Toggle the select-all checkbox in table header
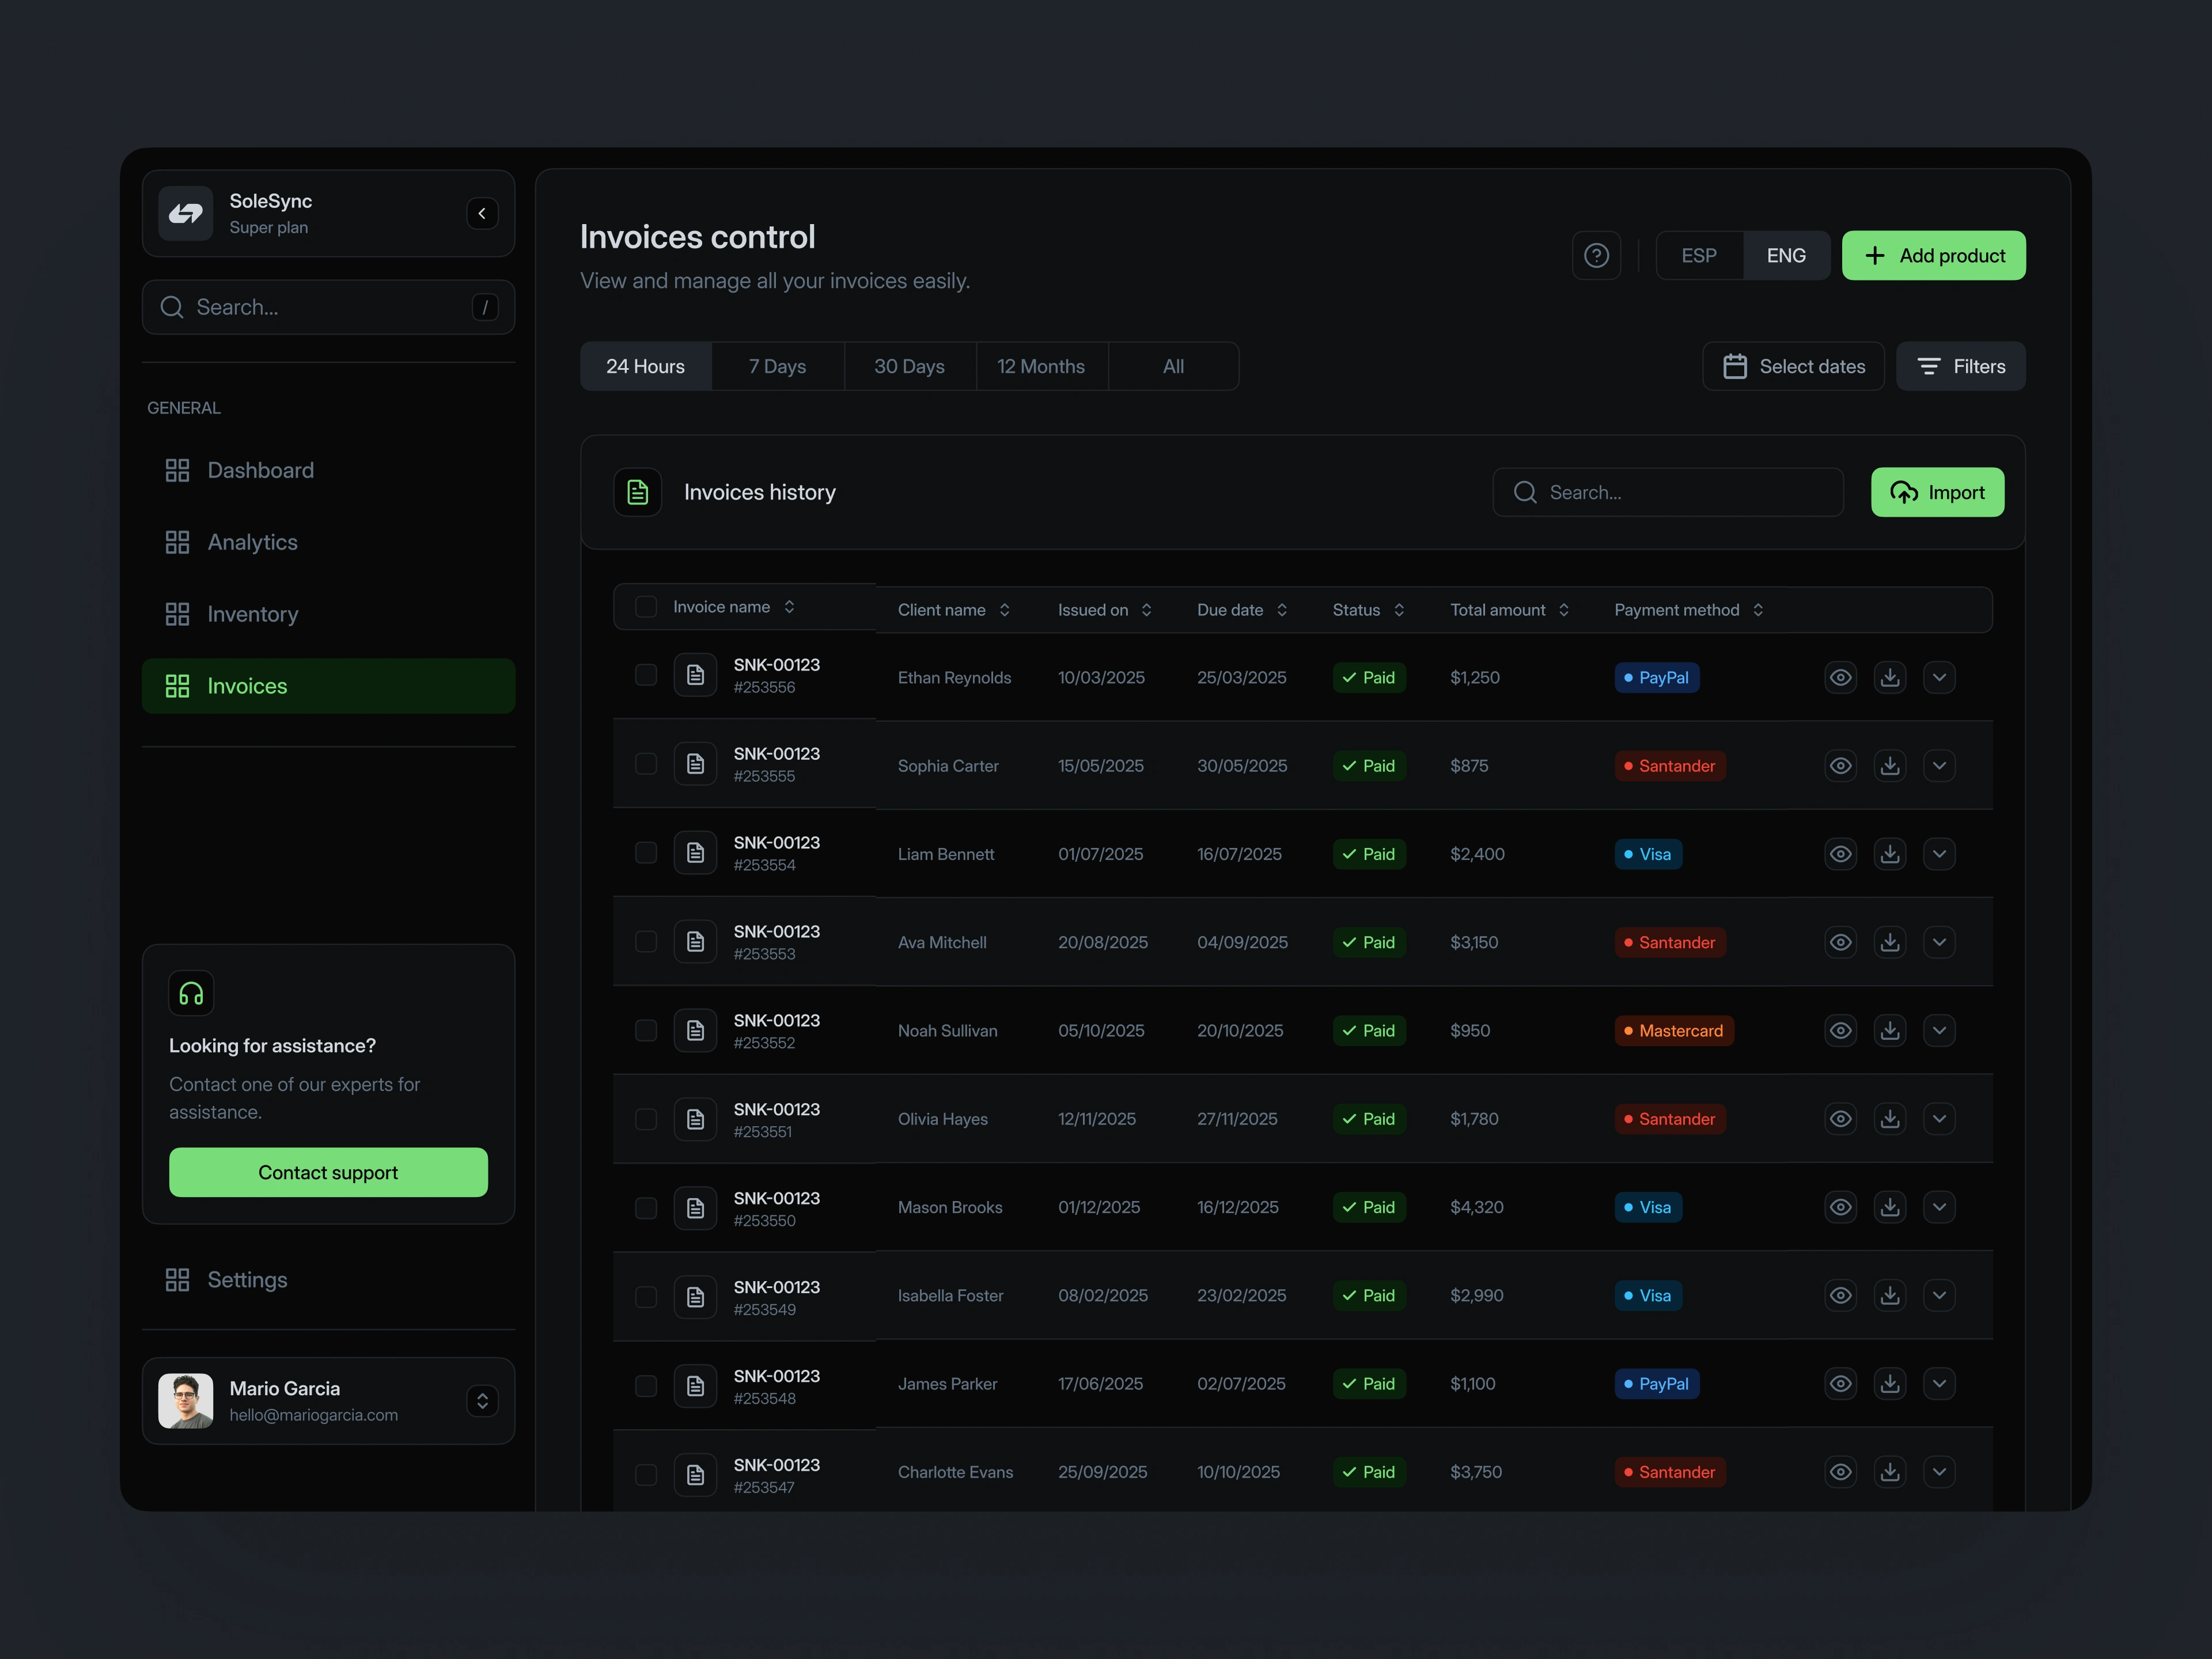Image resolution: width=2212 pixels, height=1659 pixels. (x=646, y=607)
